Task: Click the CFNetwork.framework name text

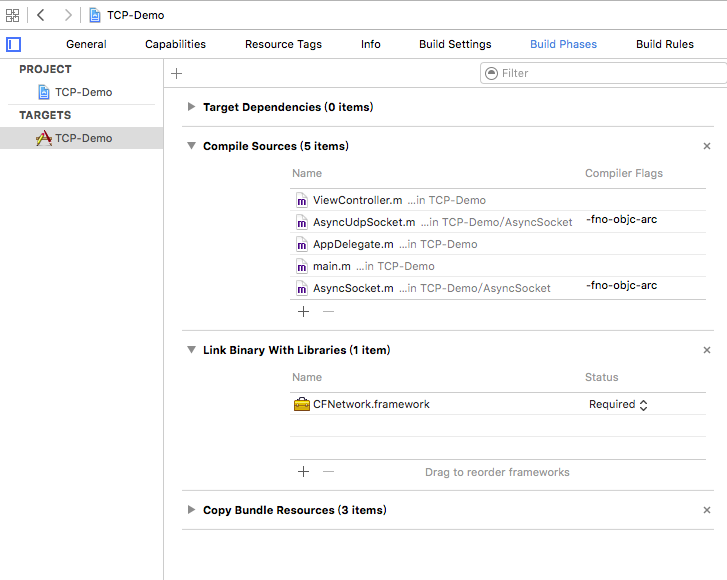Action: [371, 404]
